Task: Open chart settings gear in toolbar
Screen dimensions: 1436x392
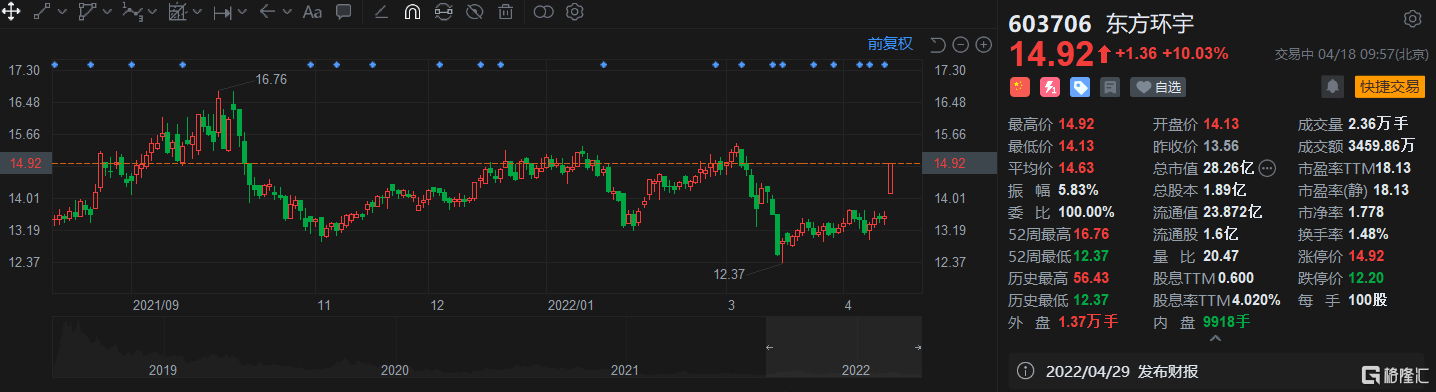Action: coord(574,12)
